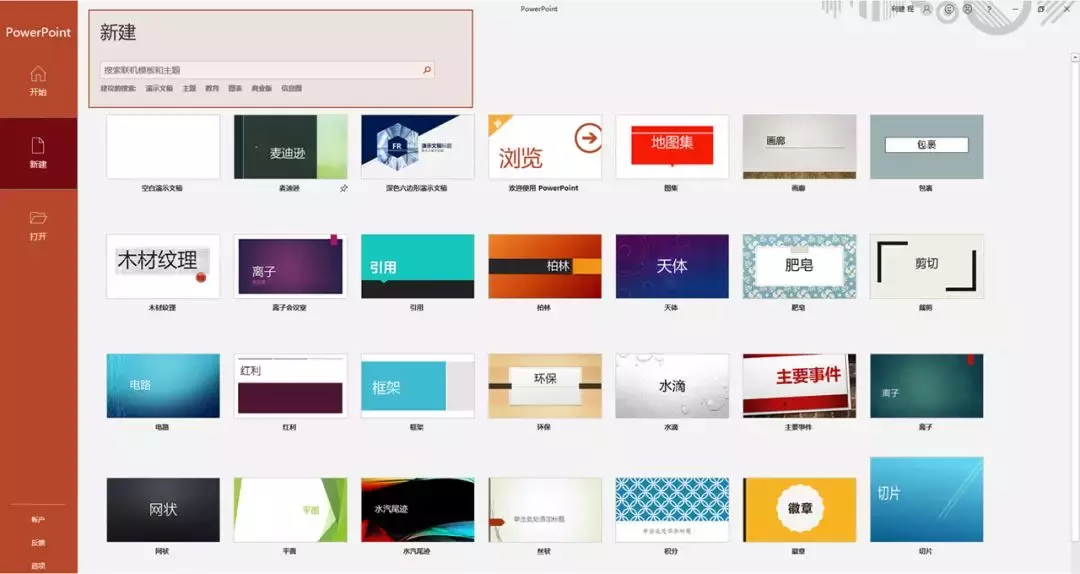Image resolution: width=1080 pixels, height=574 pixels.
Task: Select the 丝状 template thumbnail
Action: click(x=545, y=510)
